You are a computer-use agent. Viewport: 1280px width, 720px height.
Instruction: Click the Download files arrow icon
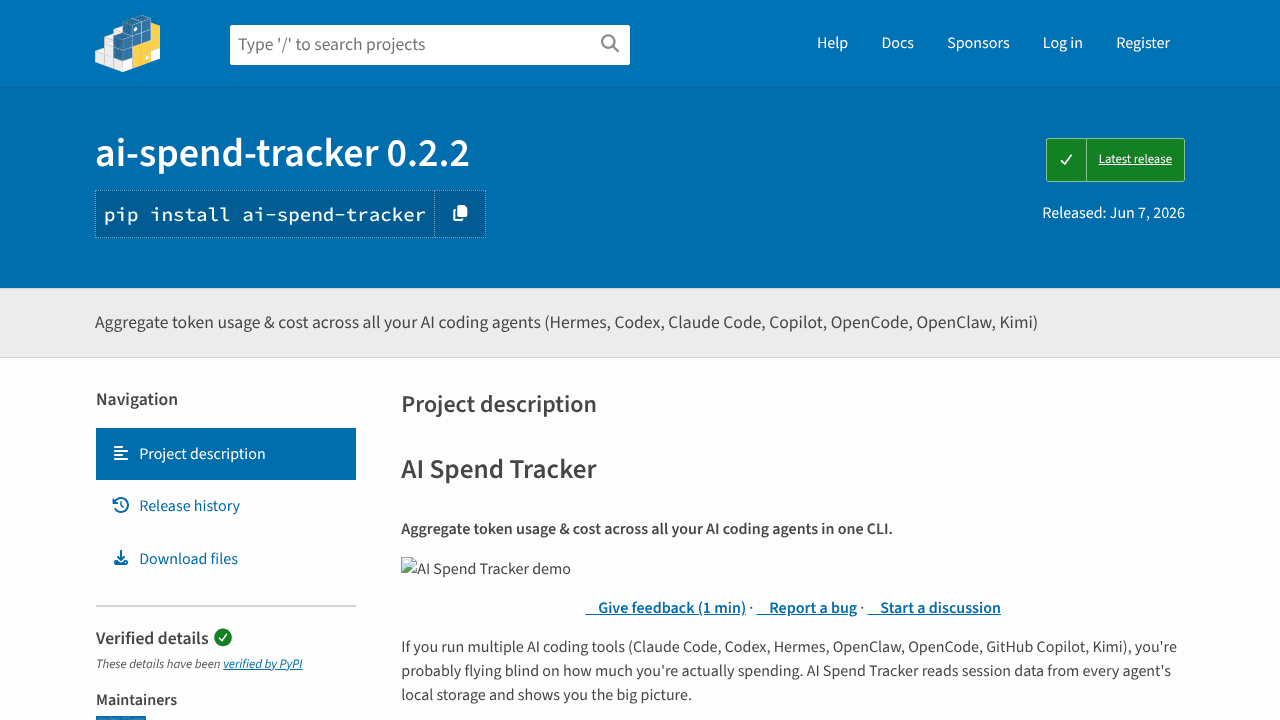[121, 558]
